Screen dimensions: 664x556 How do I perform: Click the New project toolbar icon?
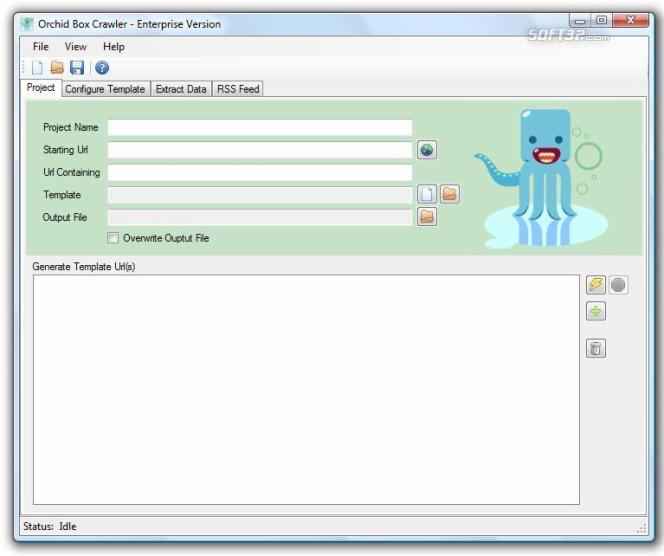[37, 68]
